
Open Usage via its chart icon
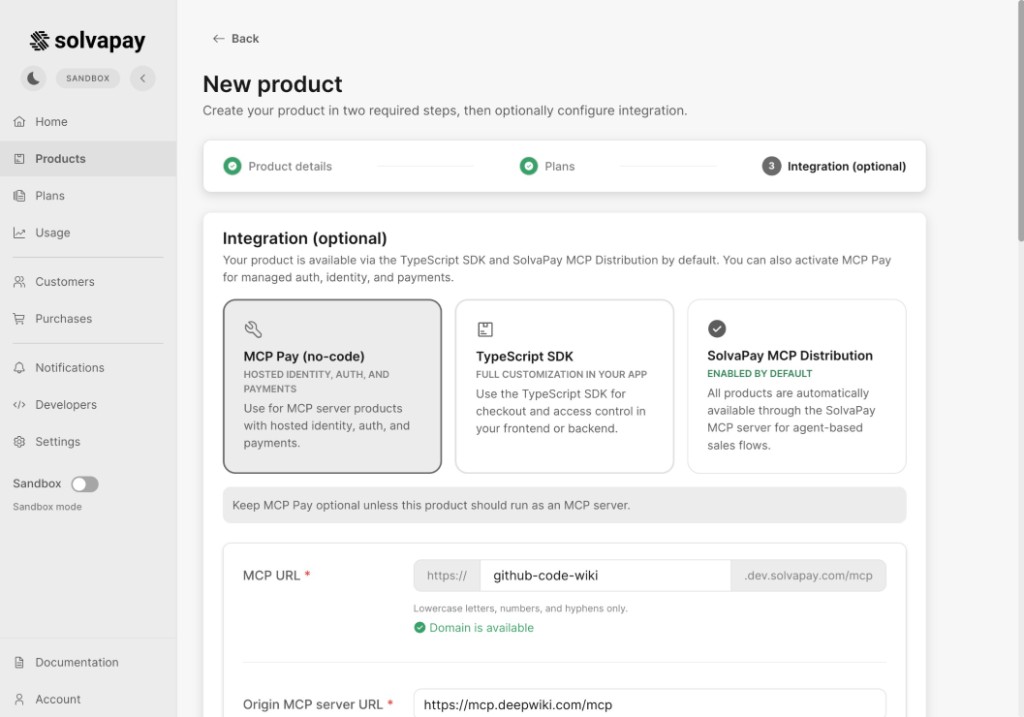(x=19, y=232)
